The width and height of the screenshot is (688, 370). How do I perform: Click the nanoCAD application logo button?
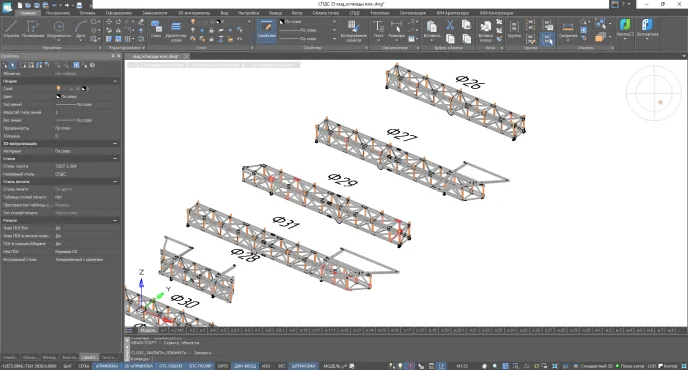click(x=7, y=6)
